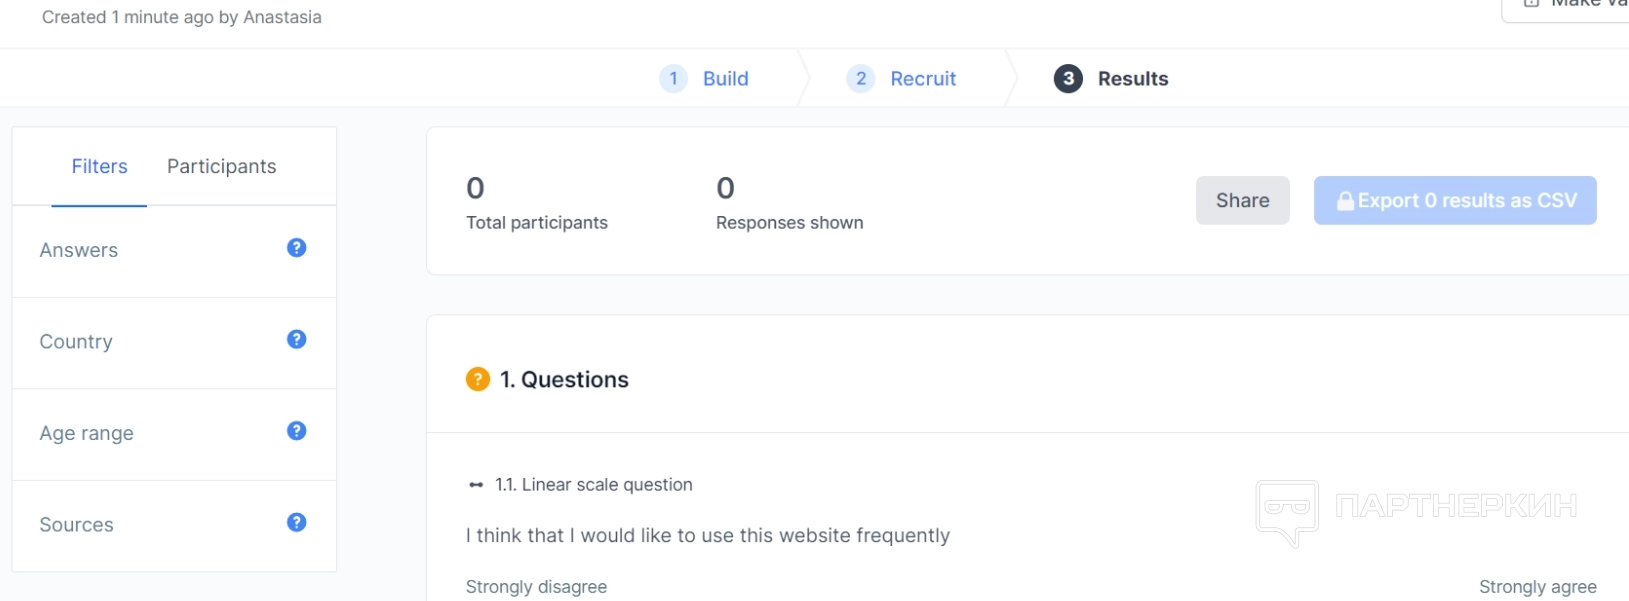
Task: Click the linear scale question icon
Action: 476,485
